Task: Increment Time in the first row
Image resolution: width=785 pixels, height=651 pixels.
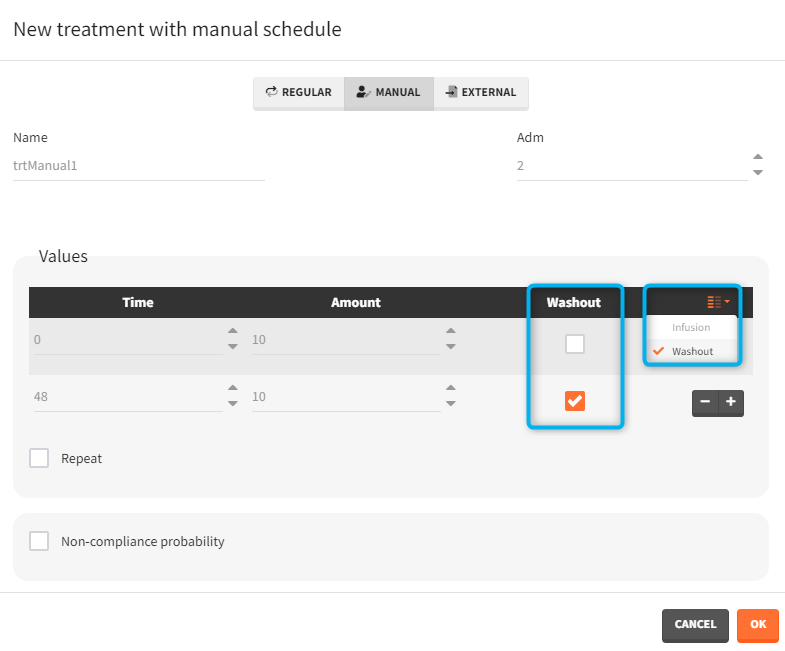Action: (x=233, y=332)
